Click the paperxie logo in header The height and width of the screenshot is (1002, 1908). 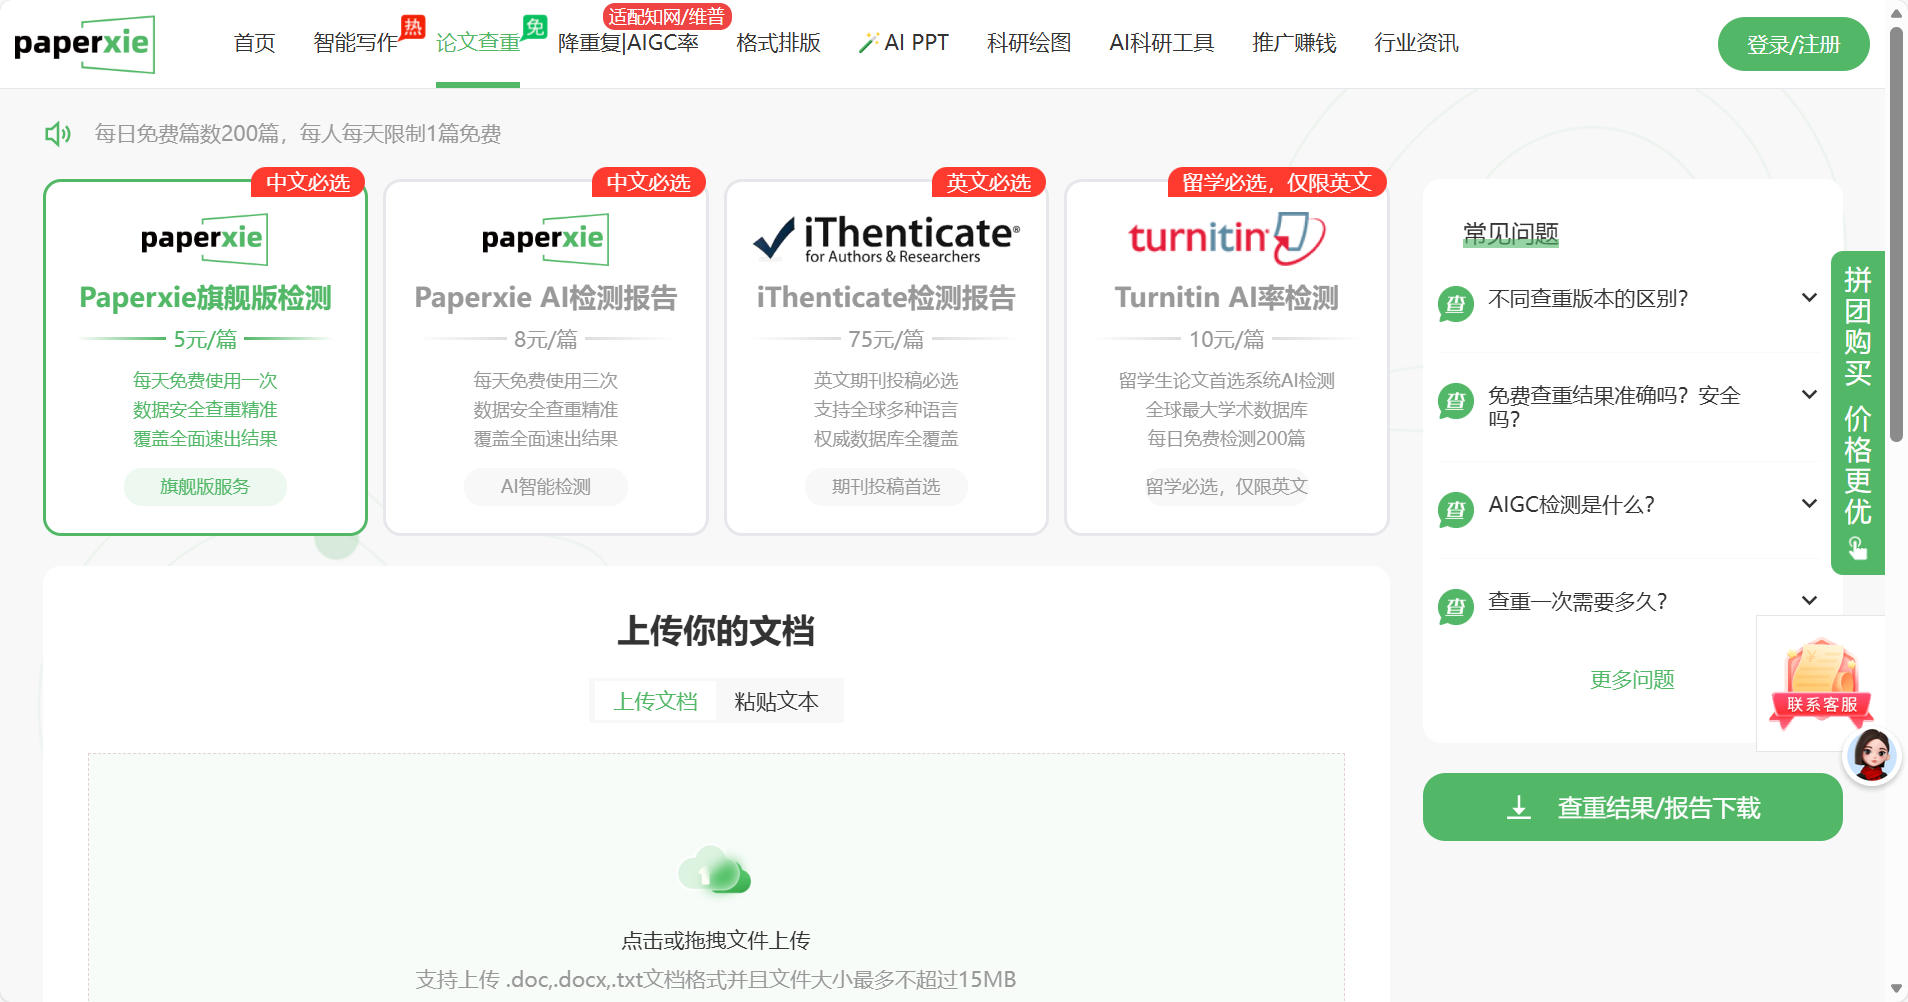pyautogui.click(x=84, y=44)
